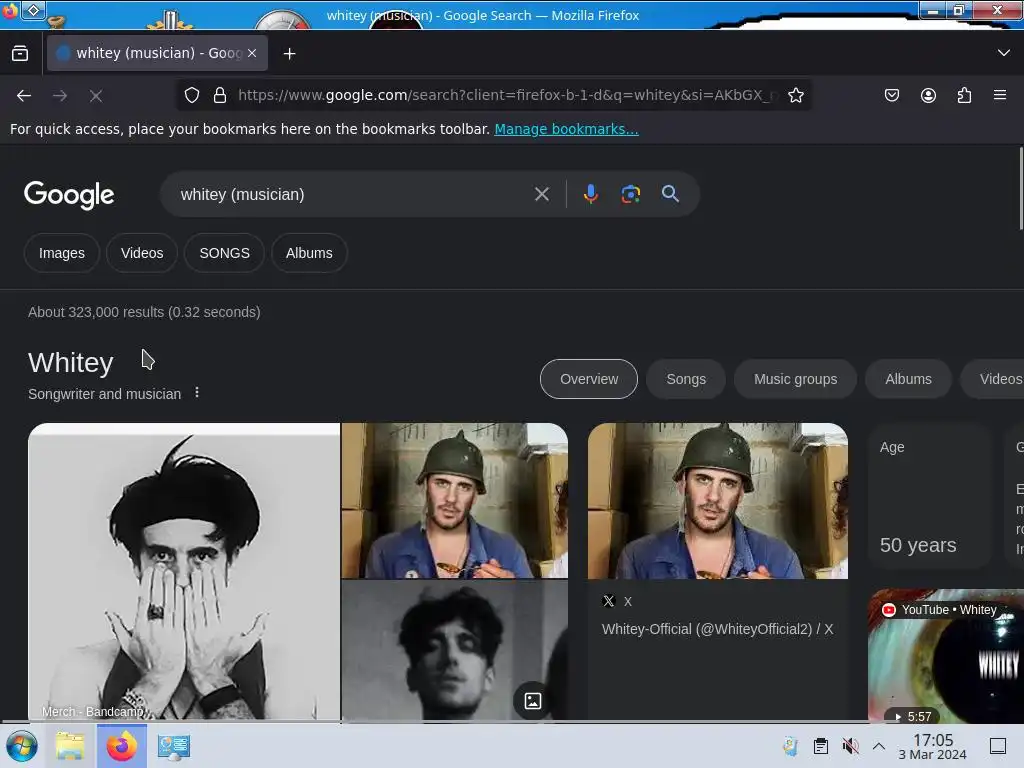Viewport: 1024px width, 768px height.
Task: Select the Images filter chip
Action: [61, 253]
